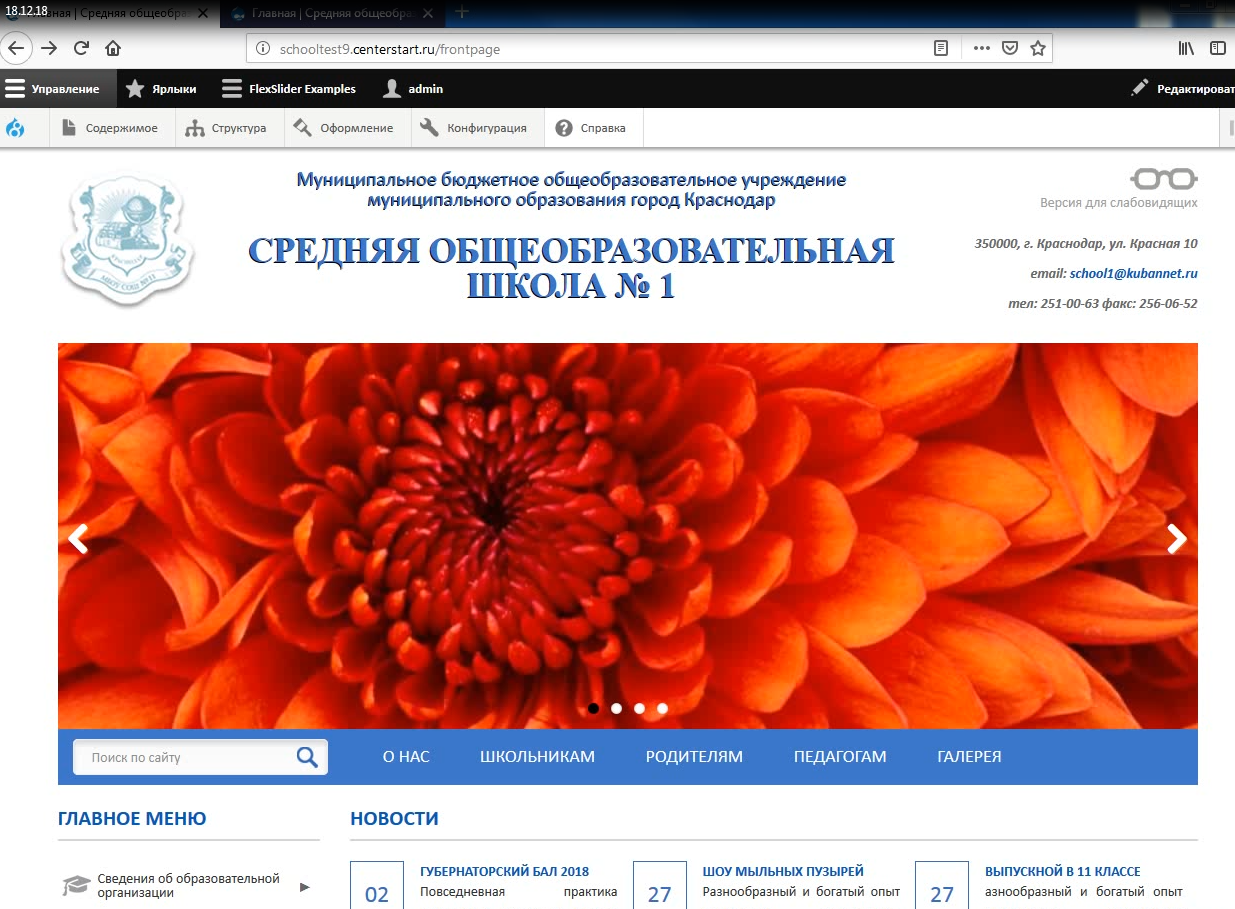
Task: Open a new browser tab with plus
Action: [461, 11]
